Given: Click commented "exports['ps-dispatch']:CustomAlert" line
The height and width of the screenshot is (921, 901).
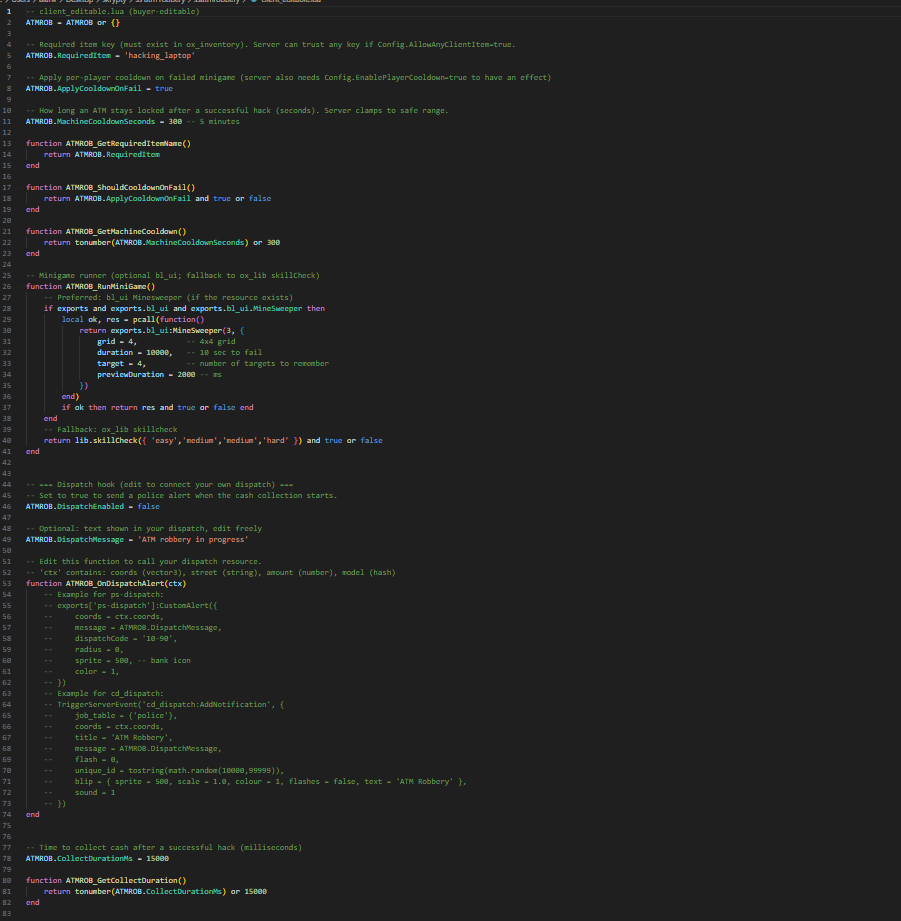Looking at the screenshot, I should [x=130, y=606].
